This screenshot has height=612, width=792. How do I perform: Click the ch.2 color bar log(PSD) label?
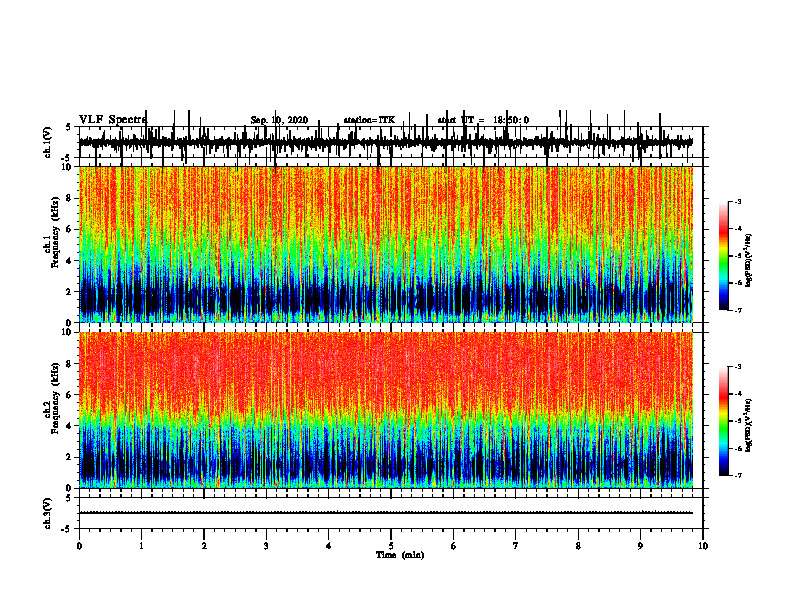749,425
